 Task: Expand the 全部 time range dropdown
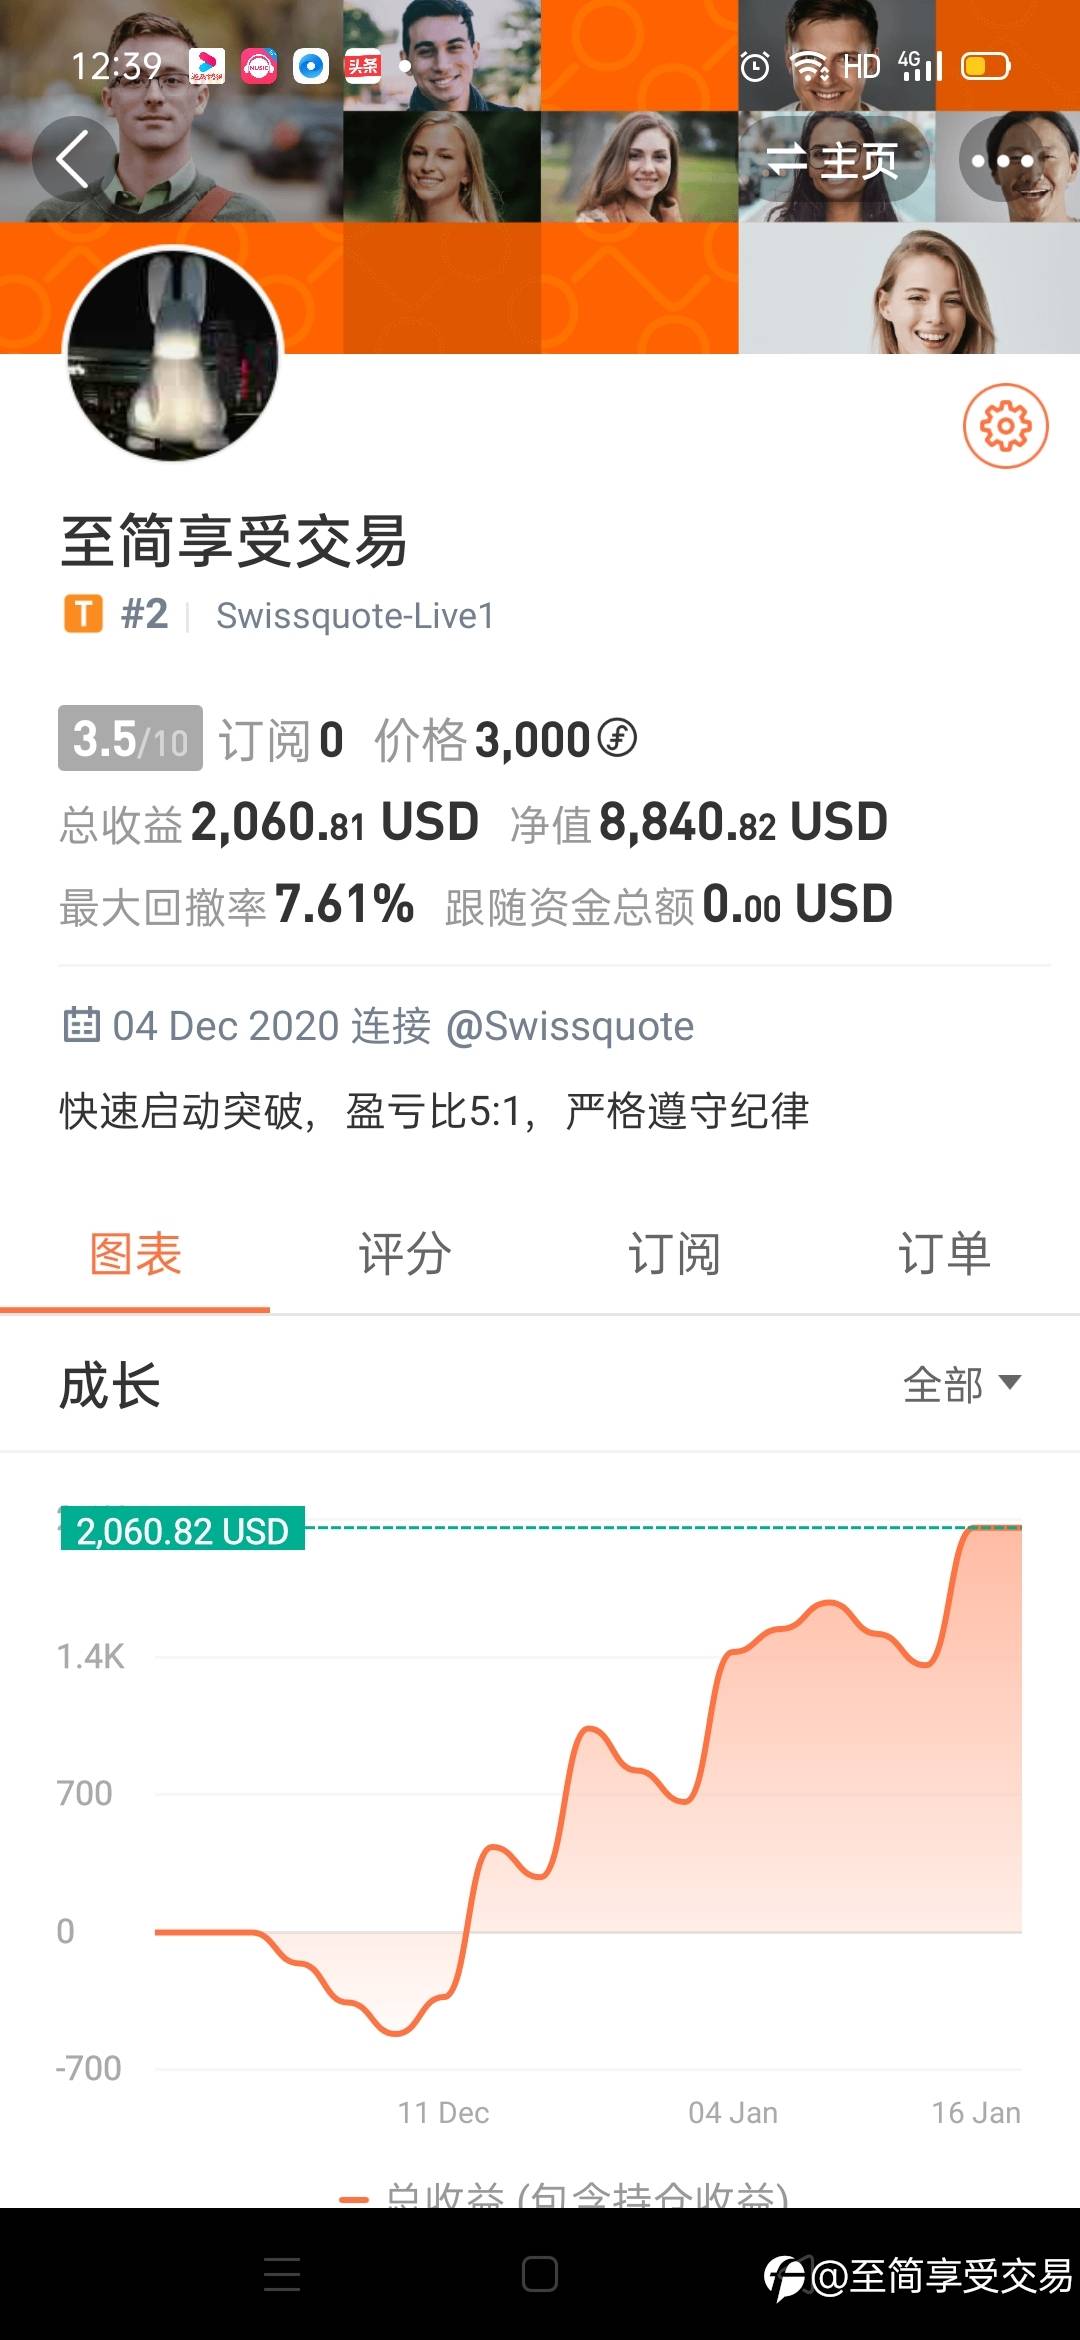pyautogui.click(x=961, y=1385)
